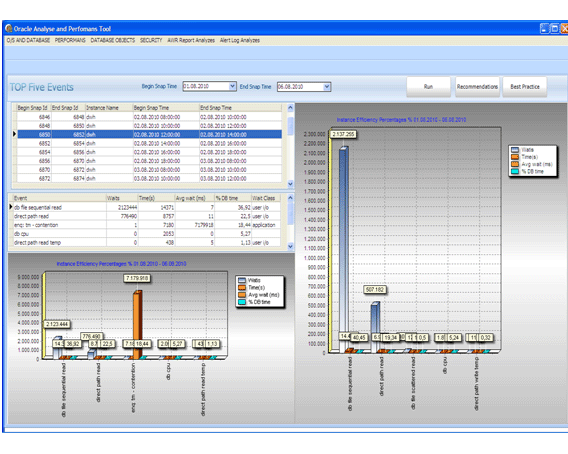
Task: Select the db cpu event row
Action: click(146, 234)
